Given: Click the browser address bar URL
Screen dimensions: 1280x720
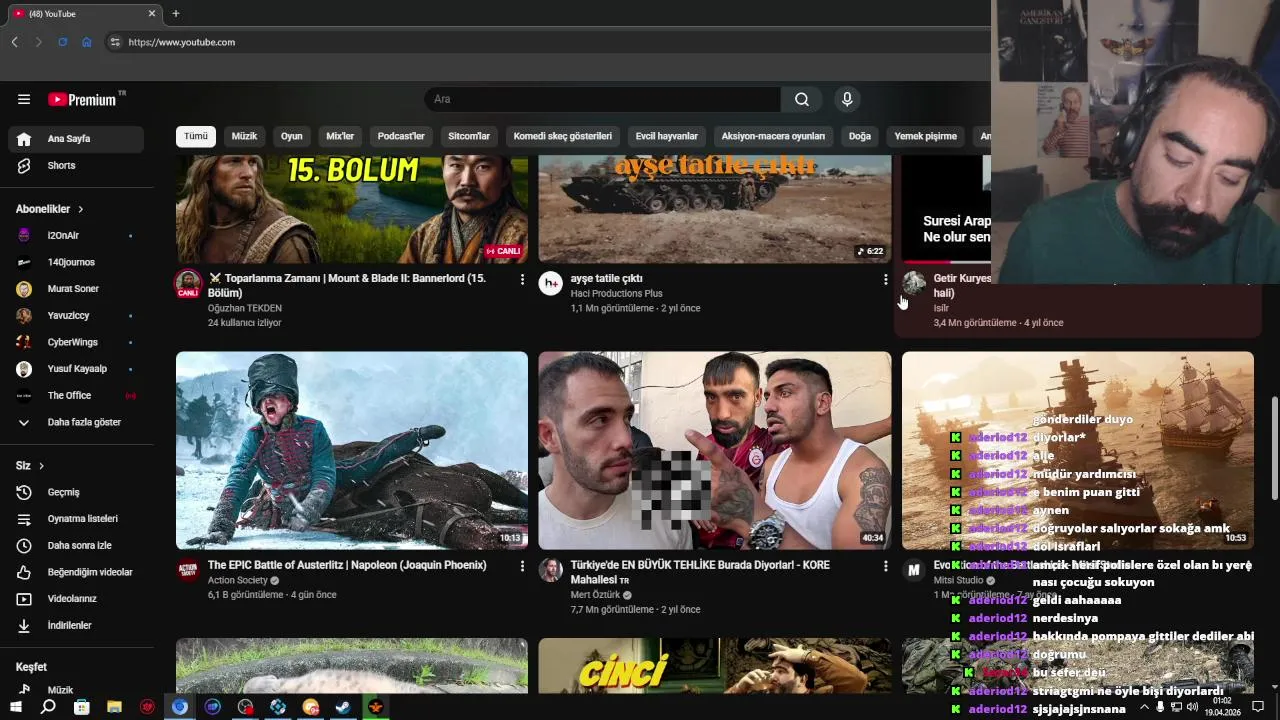Looking at the screenshot, I should click(182, 42).
